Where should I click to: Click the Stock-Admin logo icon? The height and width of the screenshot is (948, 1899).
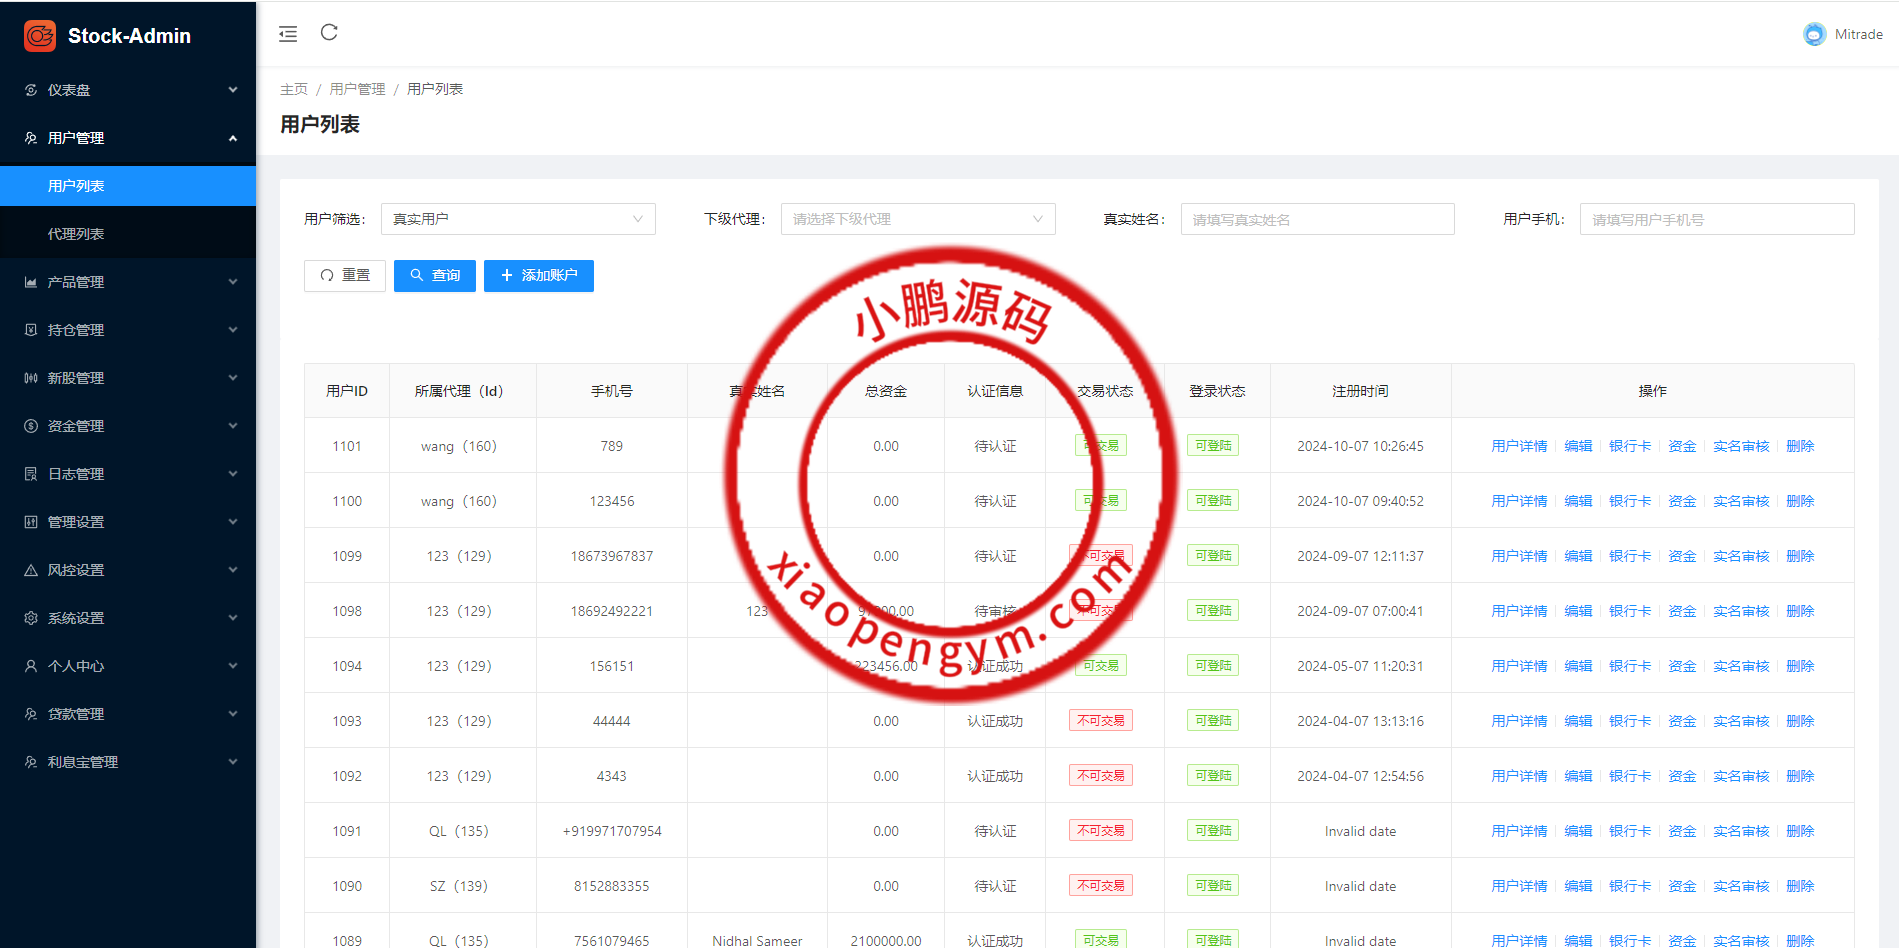tap(40, 36)
